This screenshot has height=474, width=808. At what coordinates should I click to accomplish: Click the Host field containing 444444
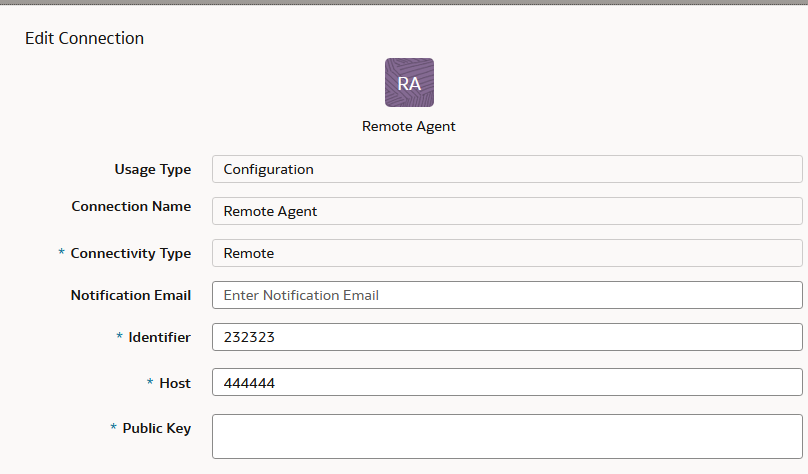(507, 382)
